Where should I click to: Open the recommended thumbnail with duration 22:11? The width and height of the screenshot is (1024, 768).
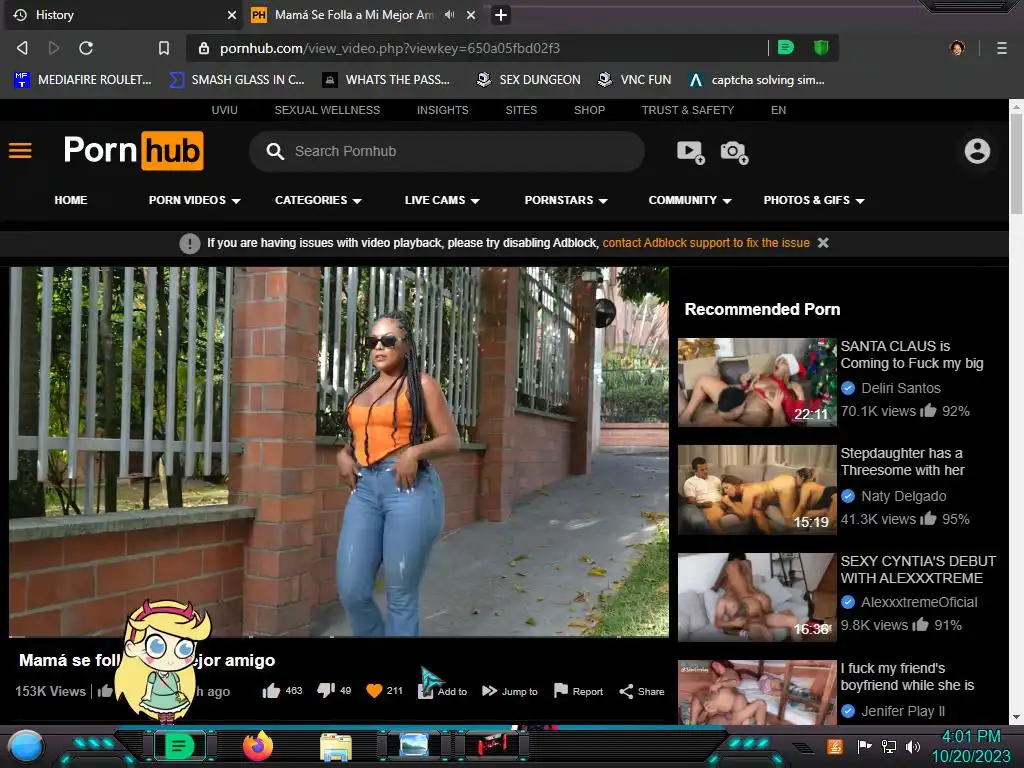click(x=757, y=382)
